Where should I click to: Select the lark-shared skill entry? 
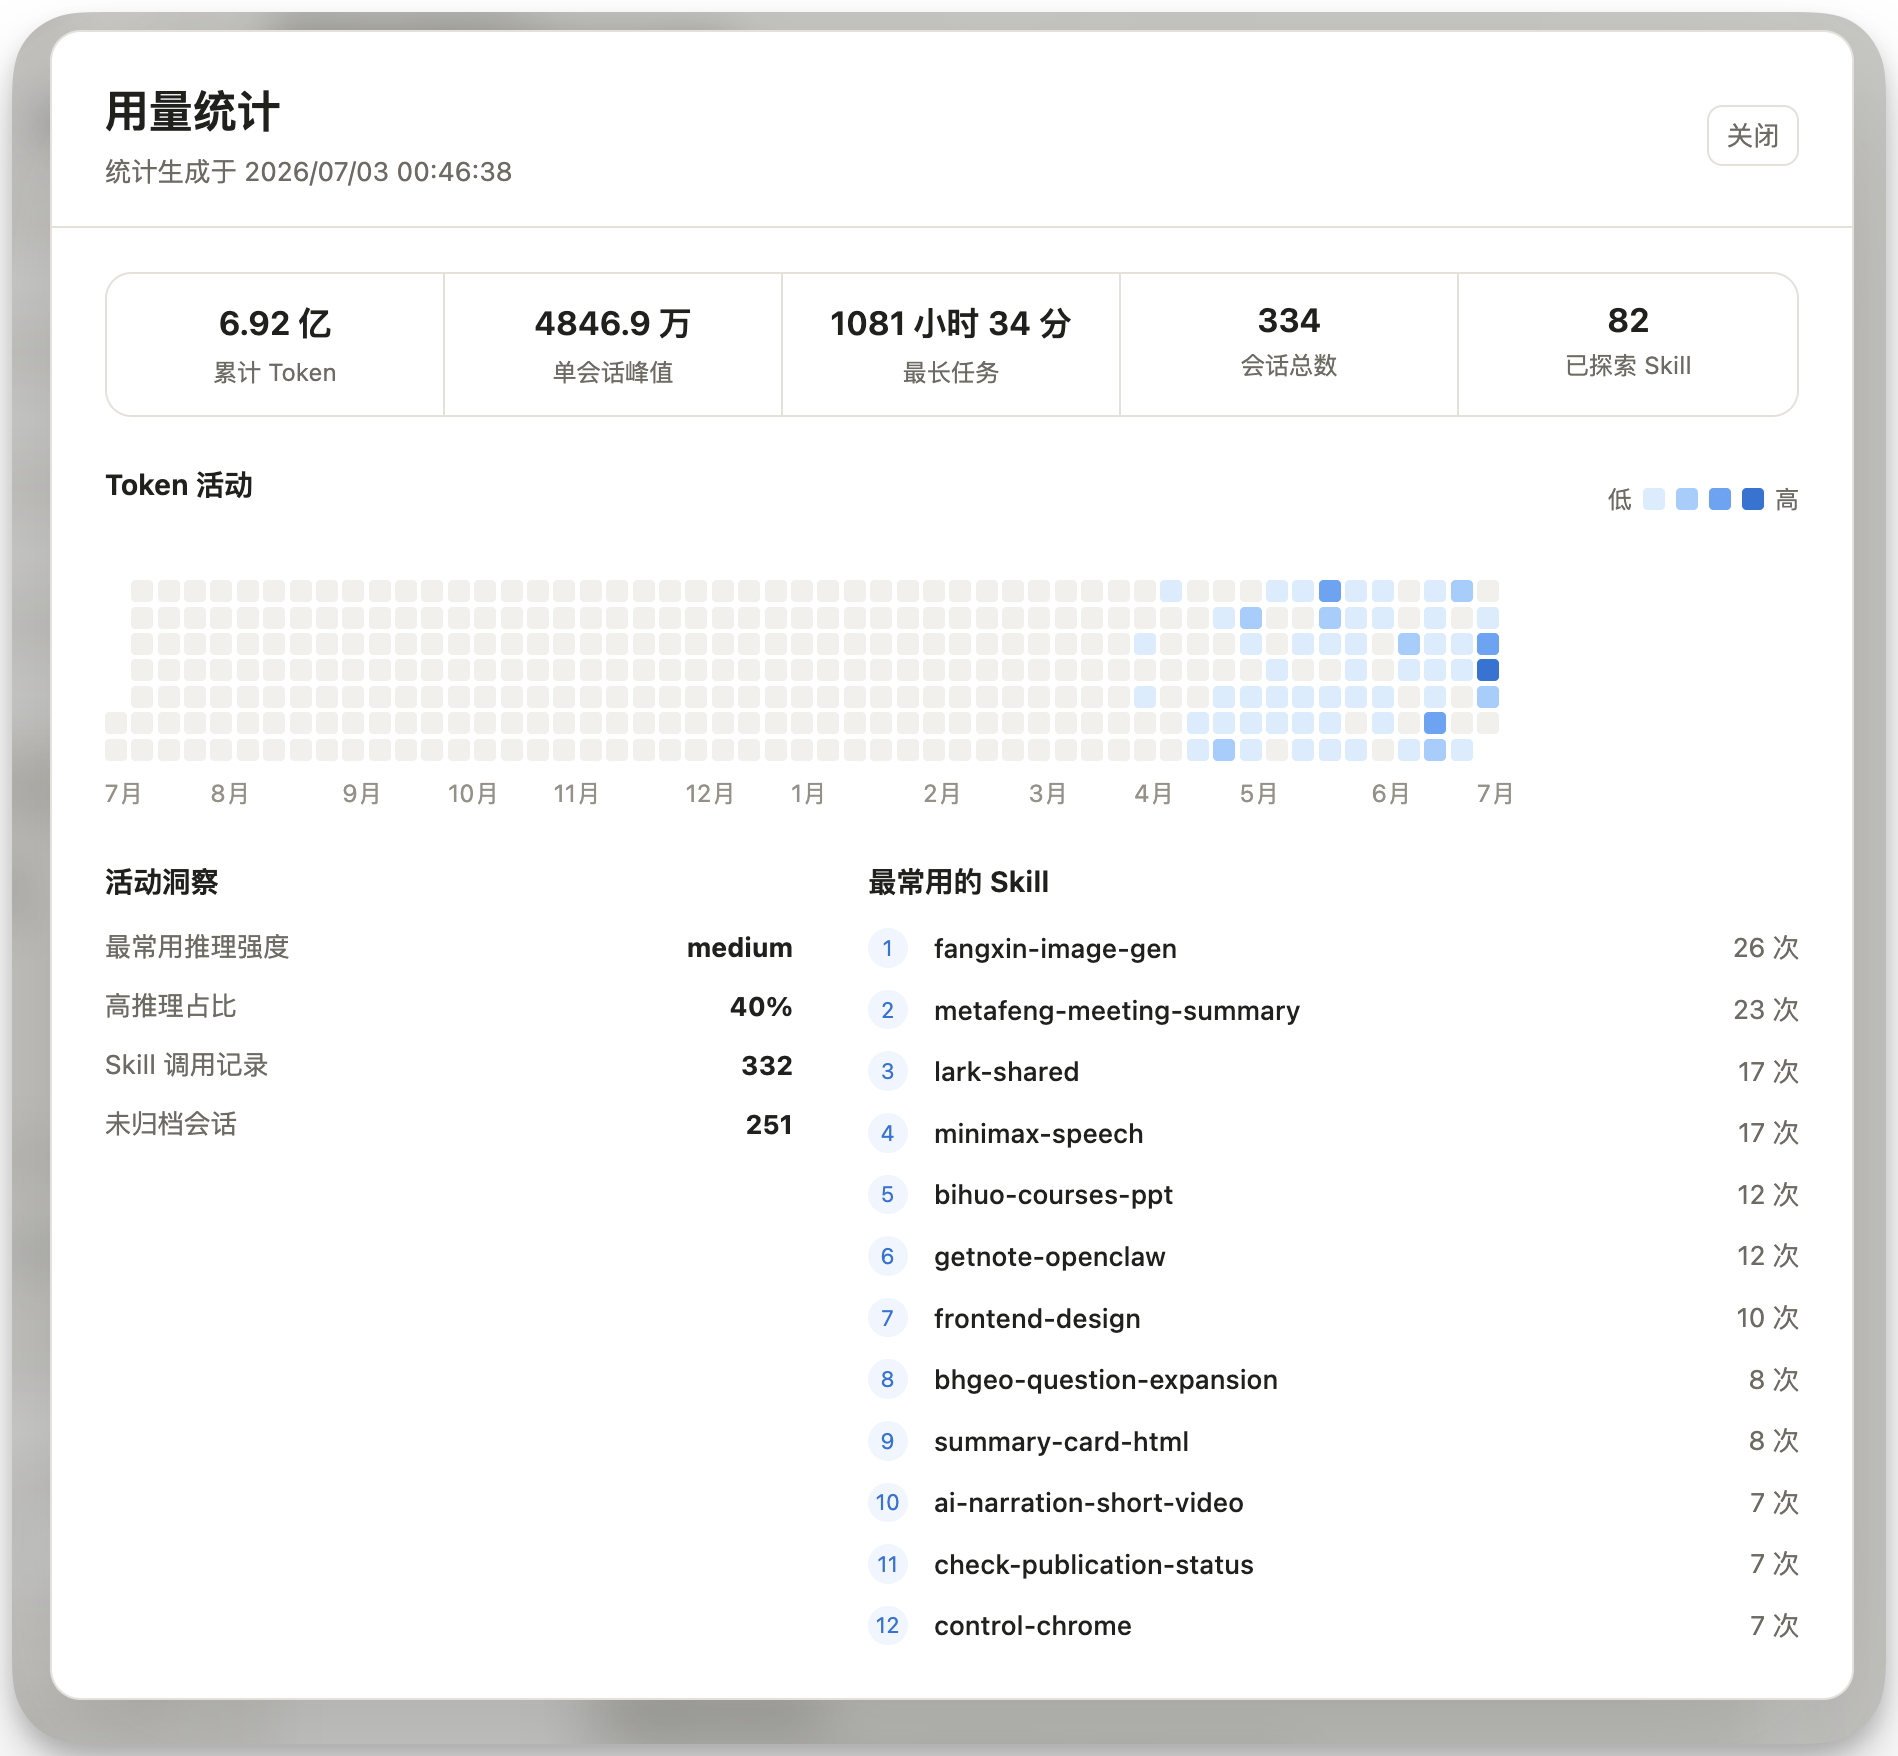(x=1333, y=1072)
